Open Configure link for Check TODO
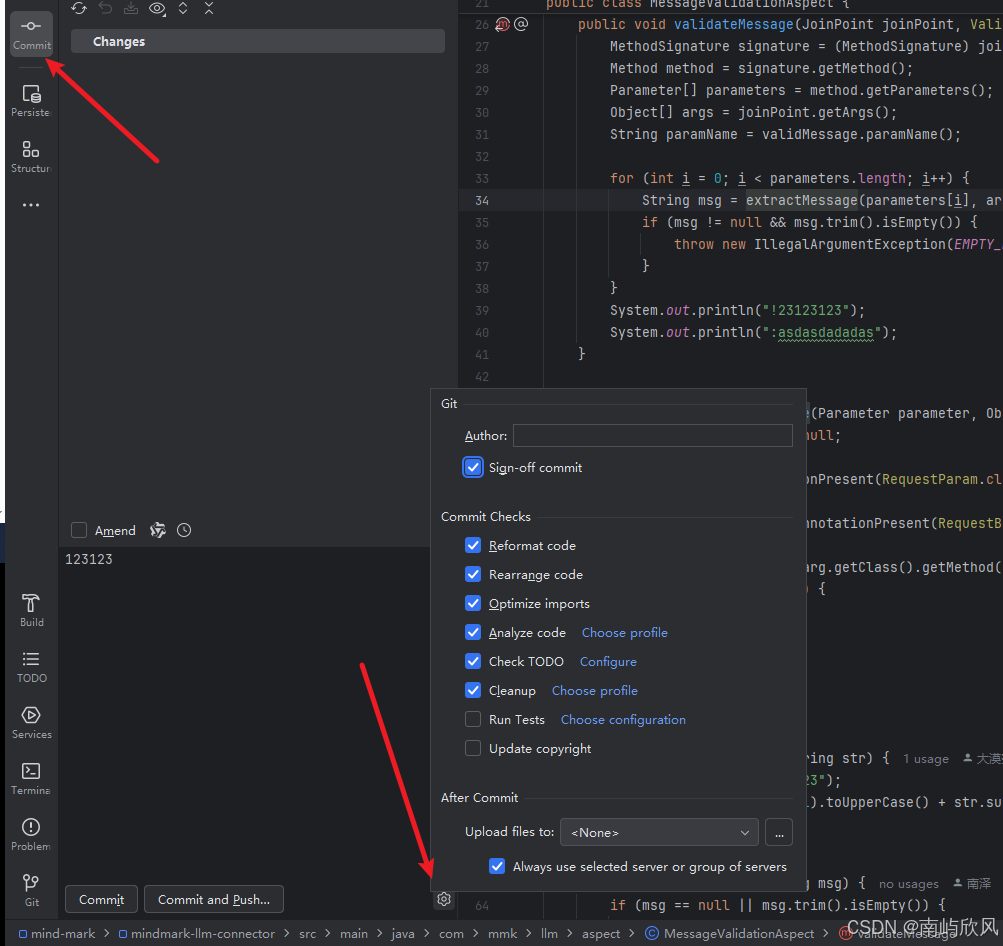Screen dimensions: 1003x946 point(608,661)
